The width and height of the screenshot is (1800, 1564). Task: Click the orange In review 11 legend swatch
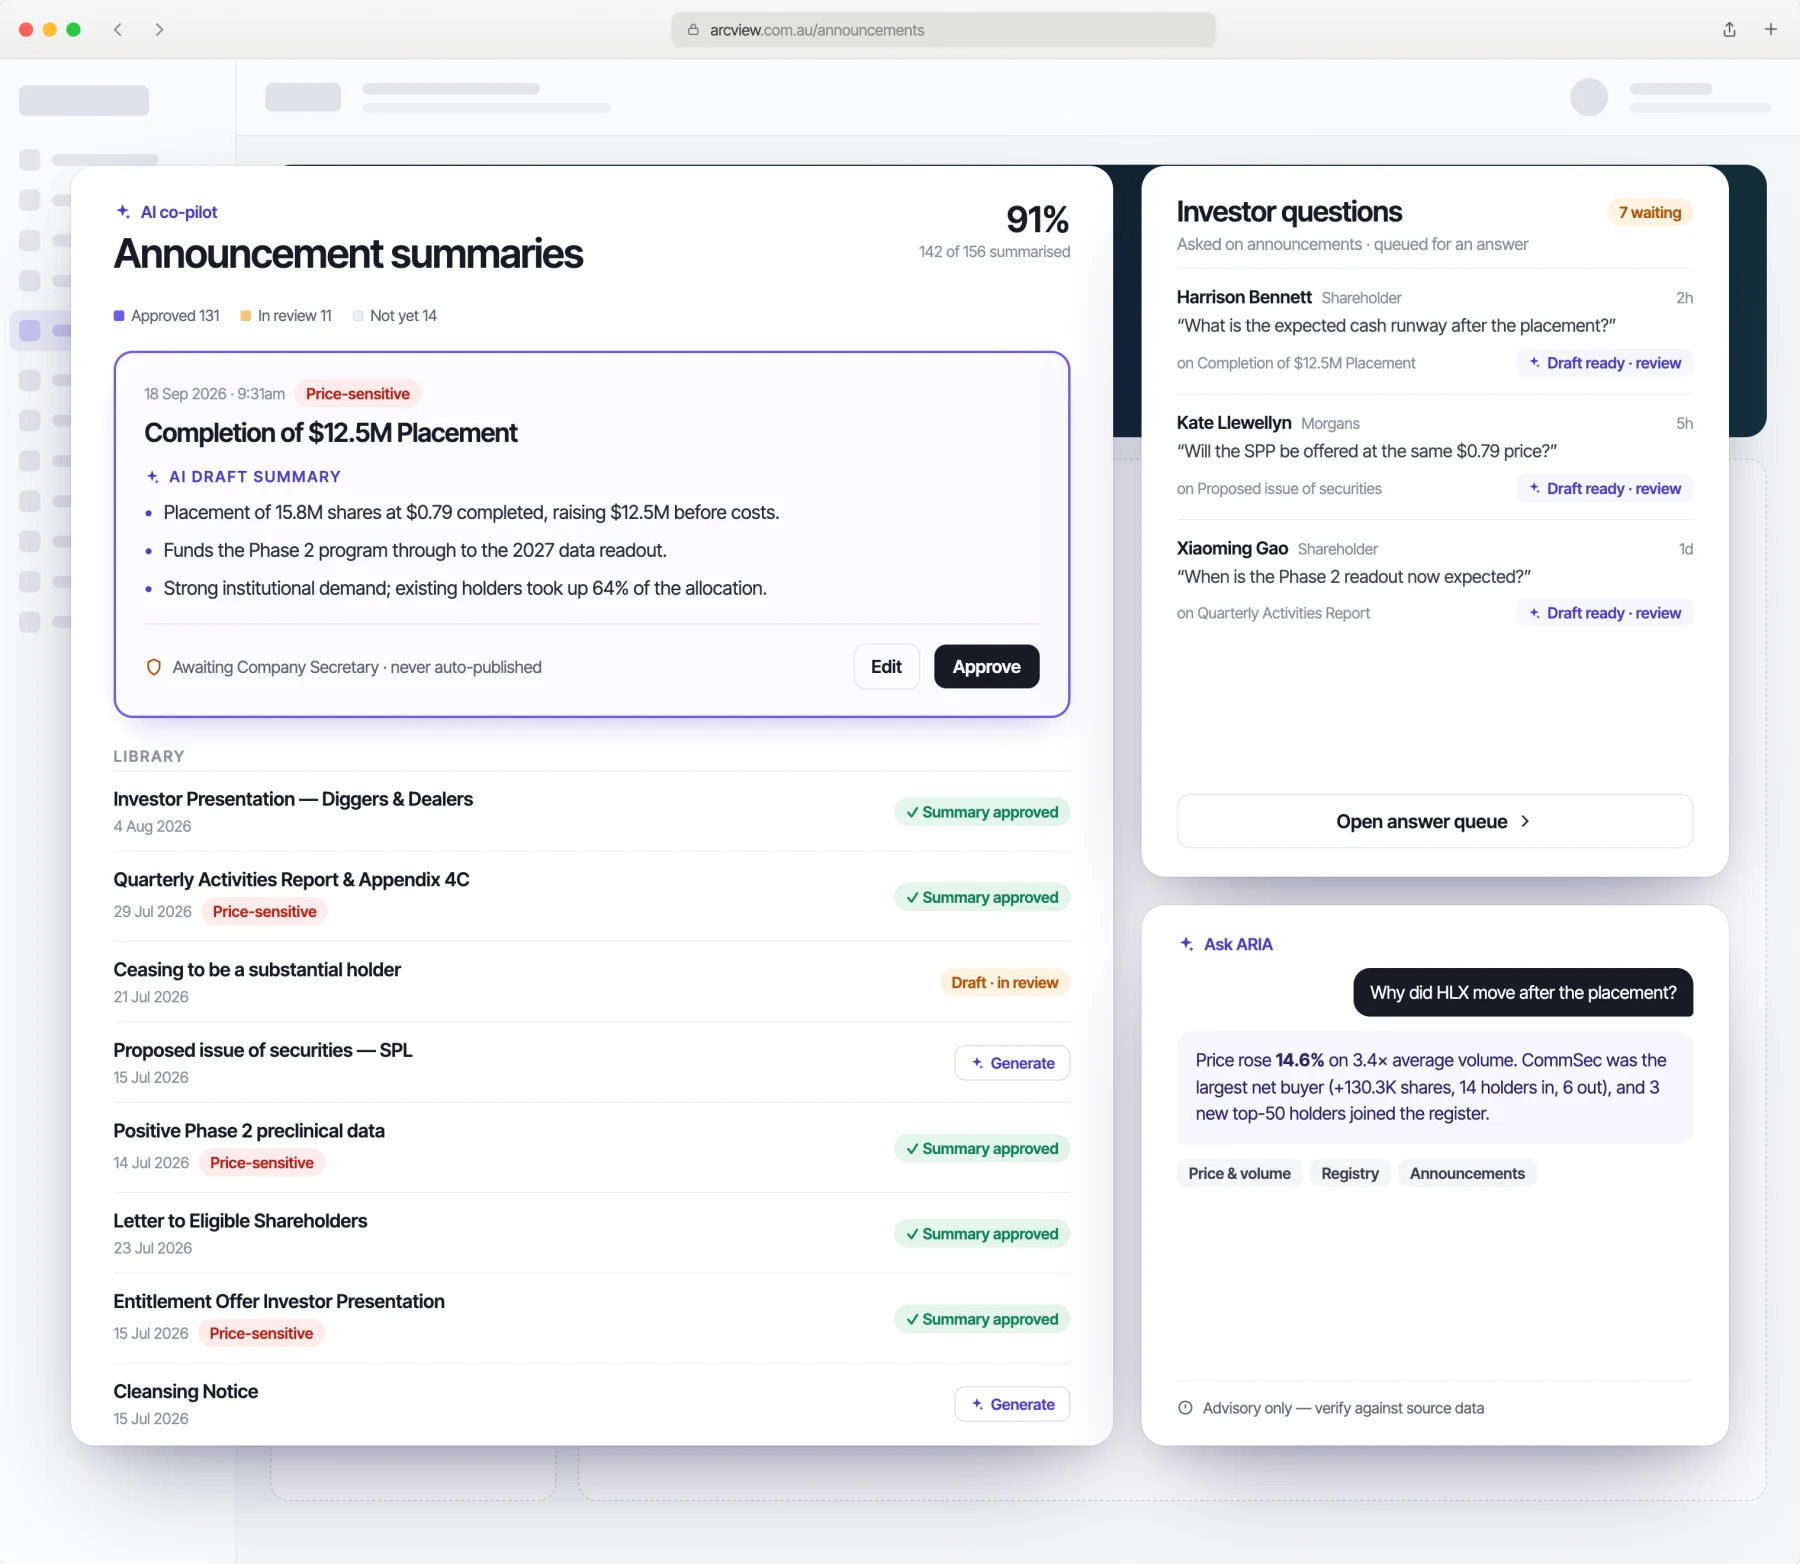coord(246,316)
